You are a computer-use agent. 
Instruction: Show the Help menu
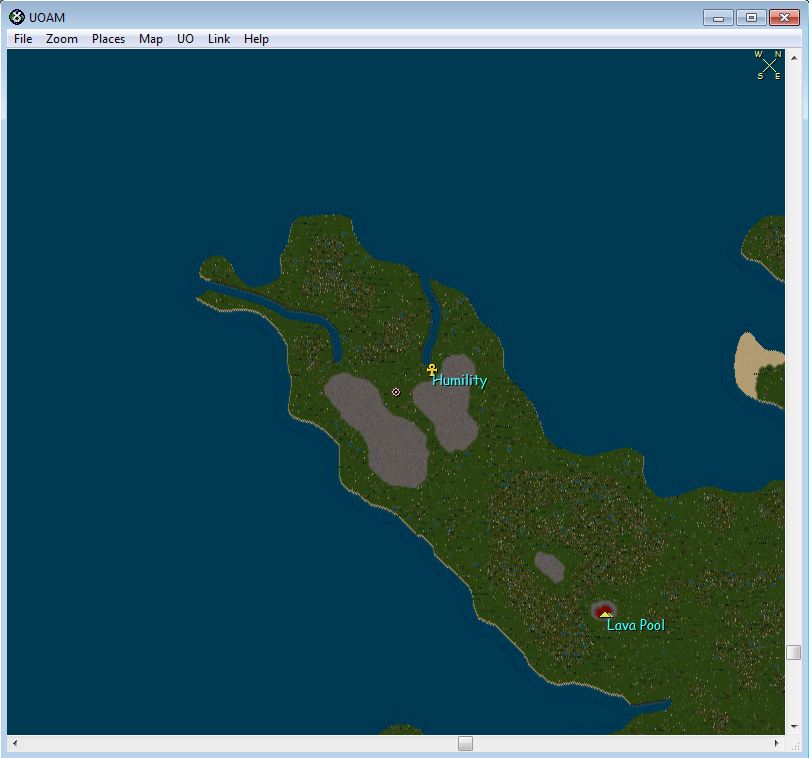click(256, 39)
